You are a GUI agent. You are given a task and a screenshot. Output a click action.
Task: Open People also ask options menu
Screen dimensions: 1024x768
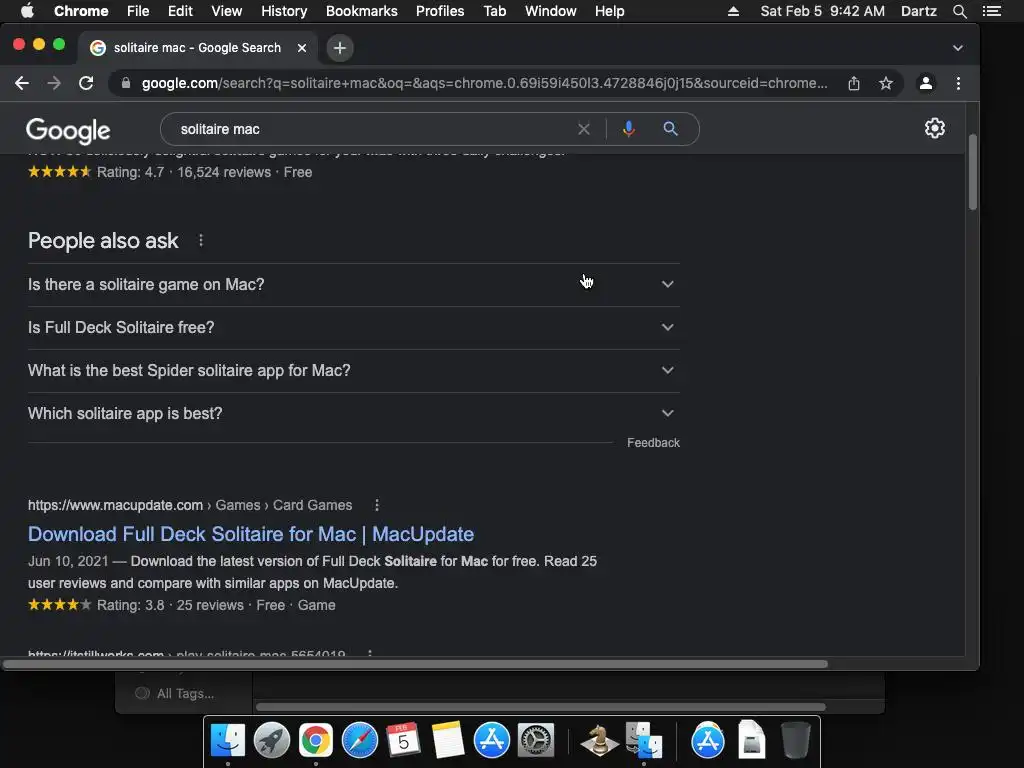pyautogui.click(x=201, y=240)
